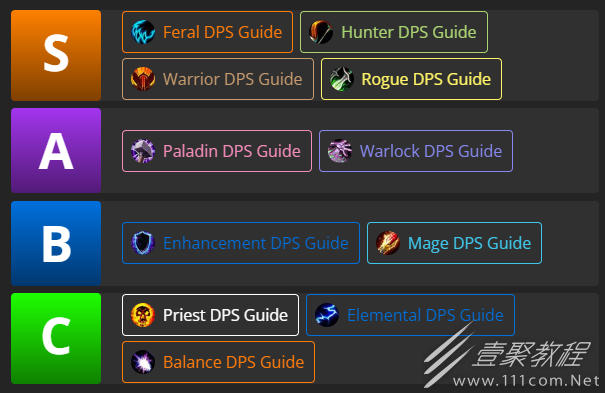Select the blue B tier tile
605x393 pixels.
(56, 243)
